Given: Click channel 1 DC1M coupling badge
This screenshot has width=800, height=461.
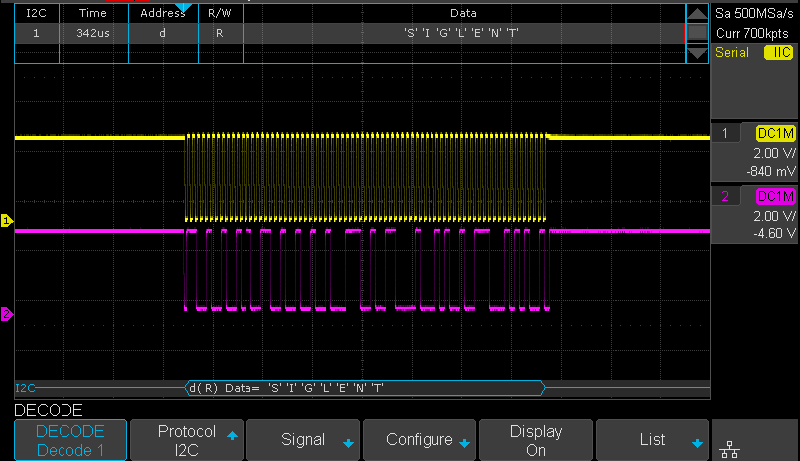Looking at the screenshot, I should 776,133.
